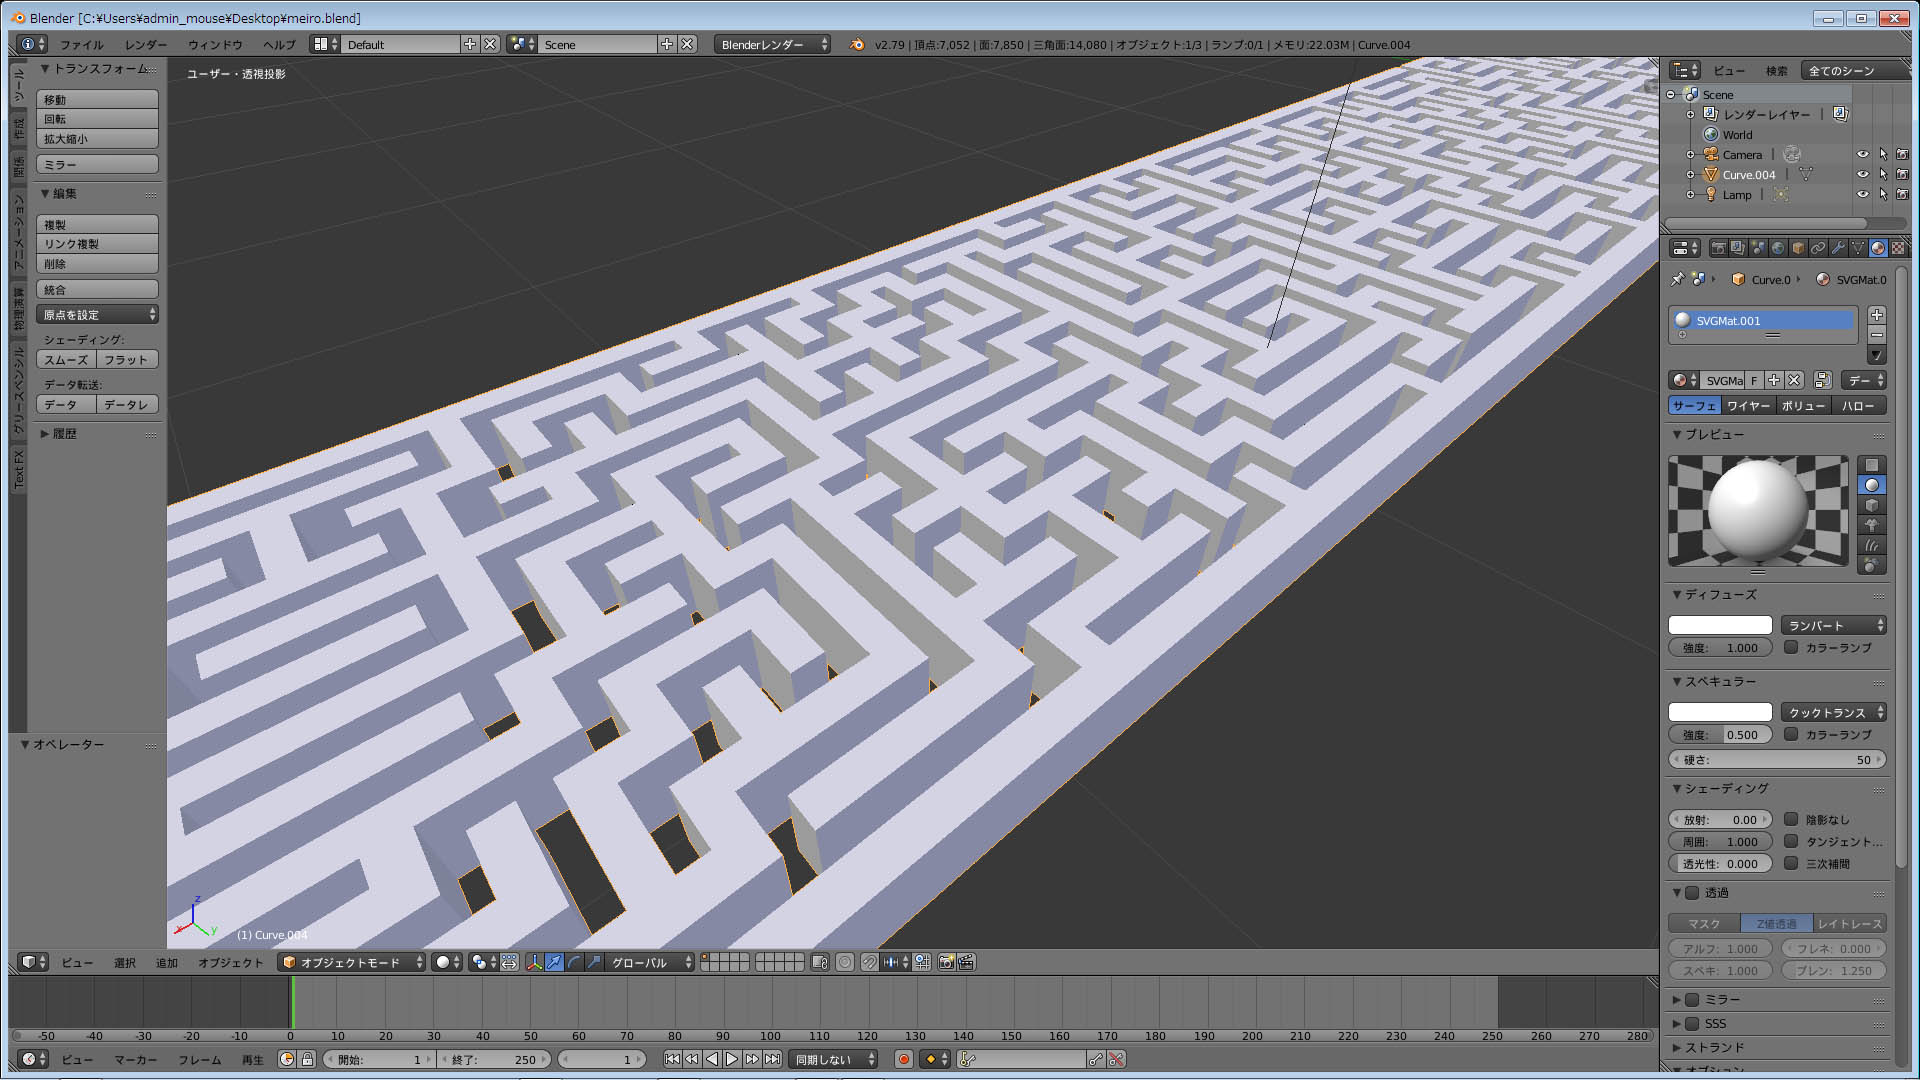Open the Constraints properties tab chain icon
The image size is (1920, 1080).
point(1818,248)
